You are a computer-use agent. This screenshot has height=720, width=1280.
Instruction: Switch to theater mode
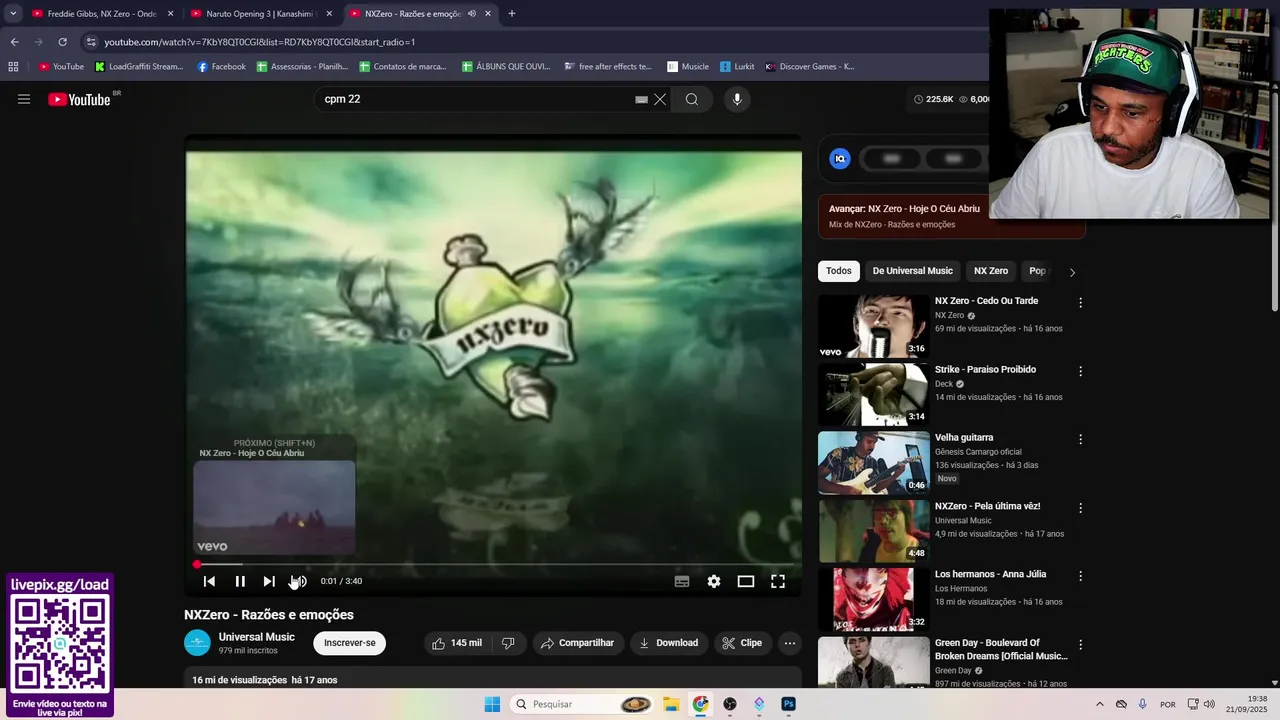(x=746, y=581)
